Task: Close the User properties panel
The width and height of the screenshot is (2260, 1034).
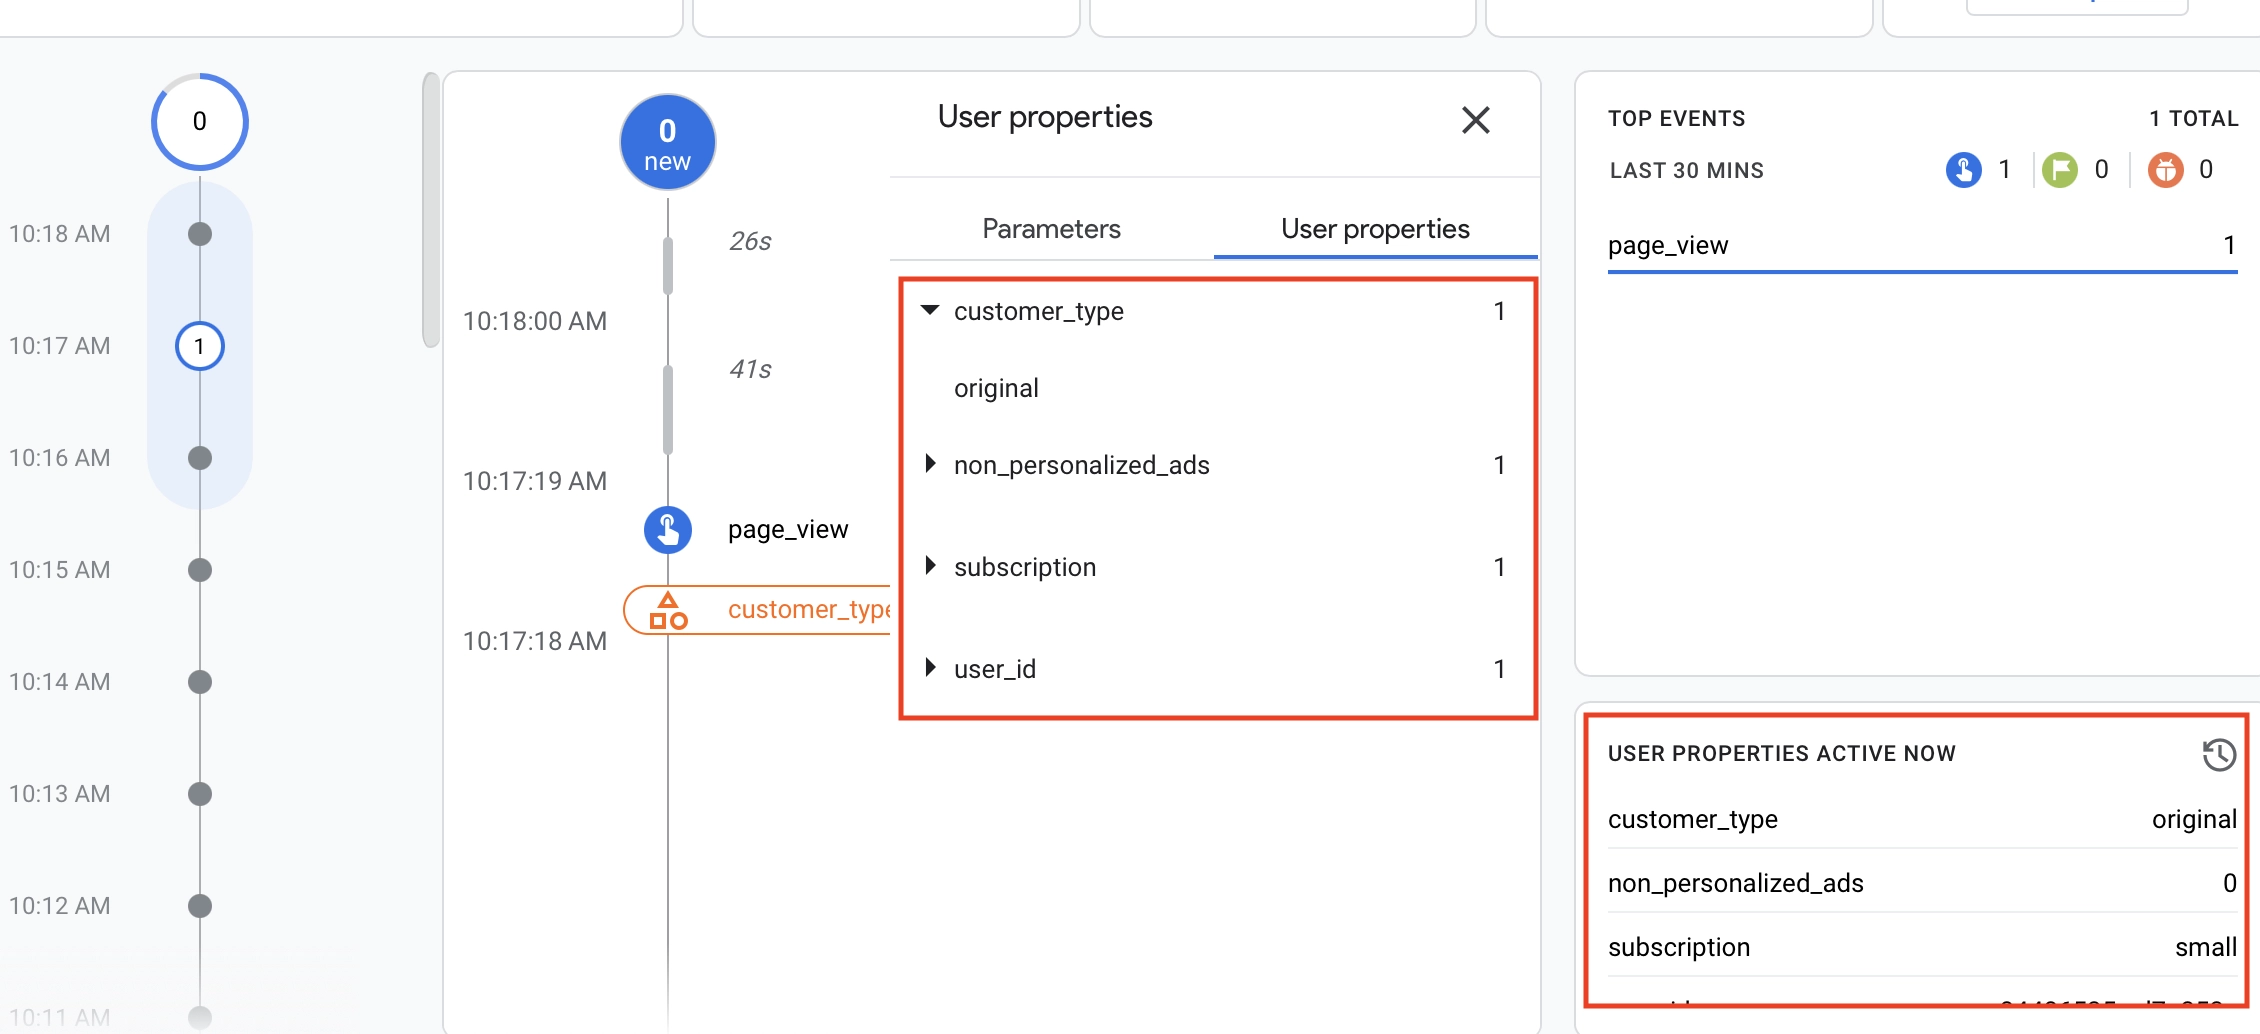Action: click(x=1475, y=120)
